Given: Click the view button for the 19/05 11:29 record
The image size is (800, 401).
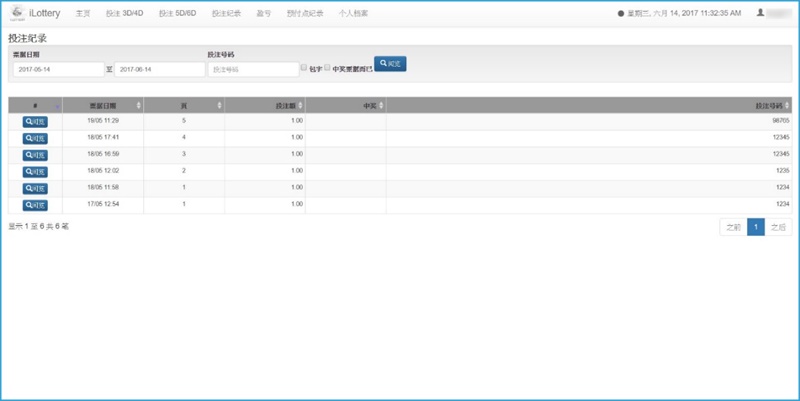Looking at the screenshot, I should pyautogui.click(x=35, y=121).
